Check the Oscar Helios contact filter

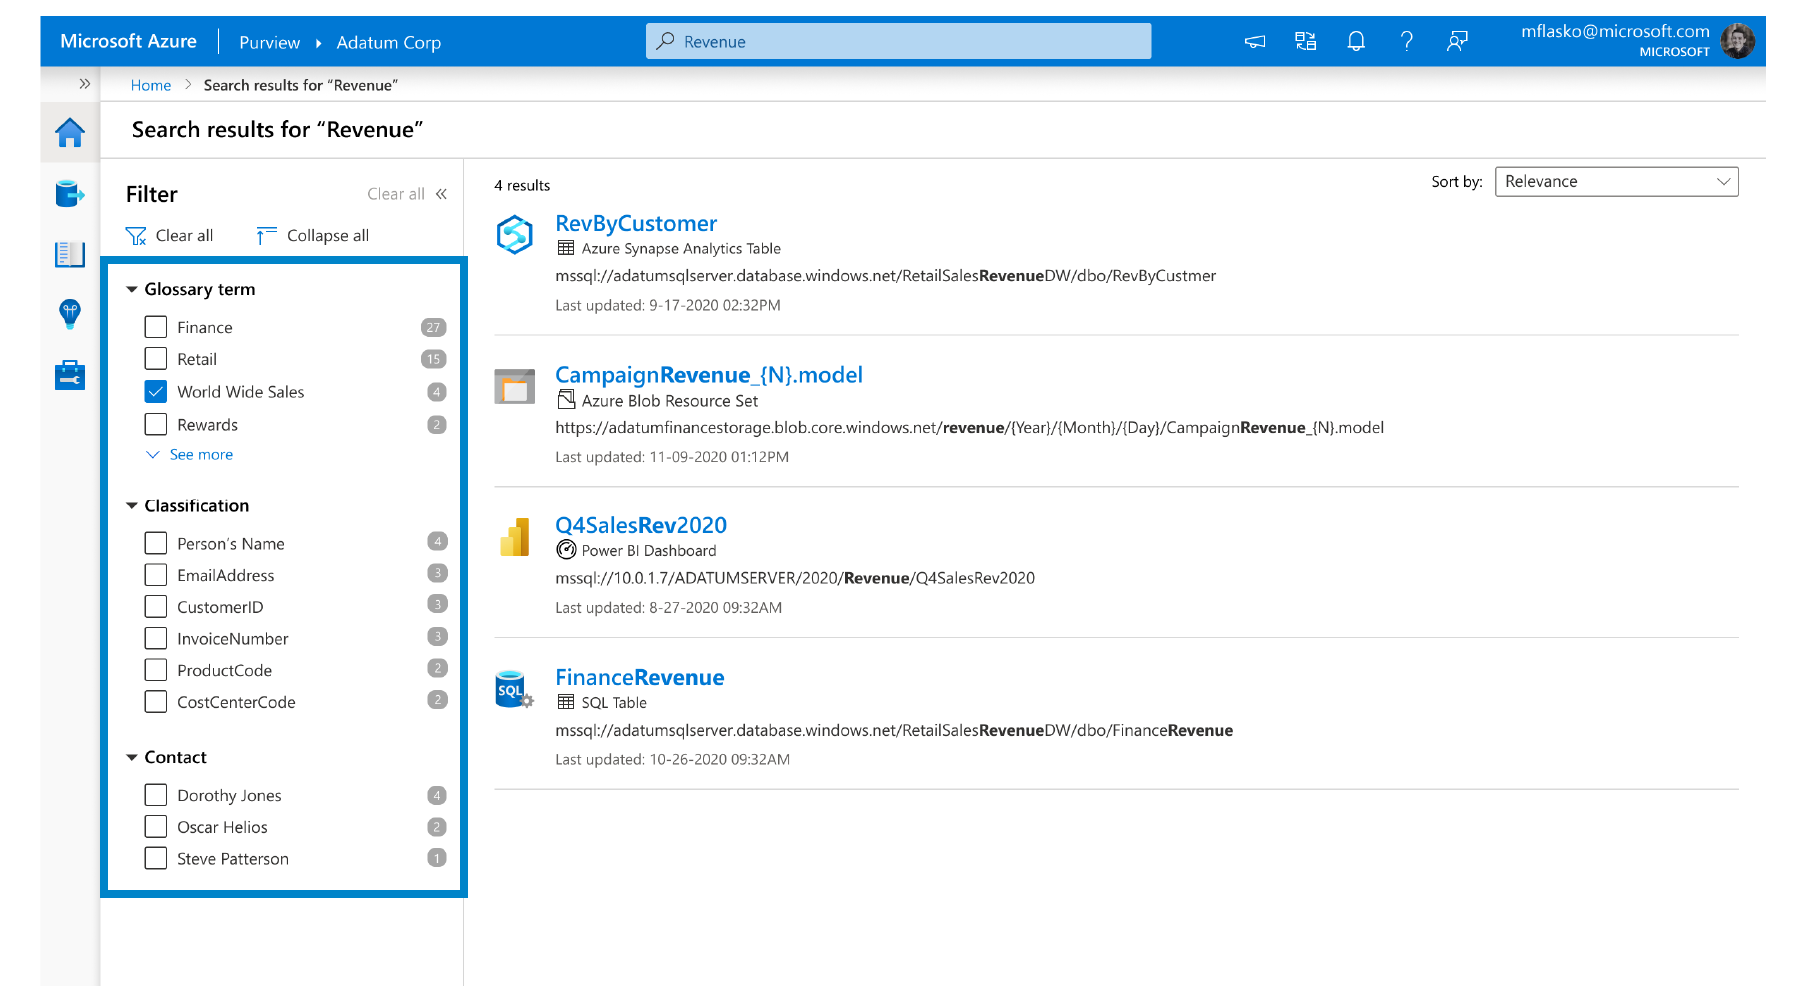156,827
